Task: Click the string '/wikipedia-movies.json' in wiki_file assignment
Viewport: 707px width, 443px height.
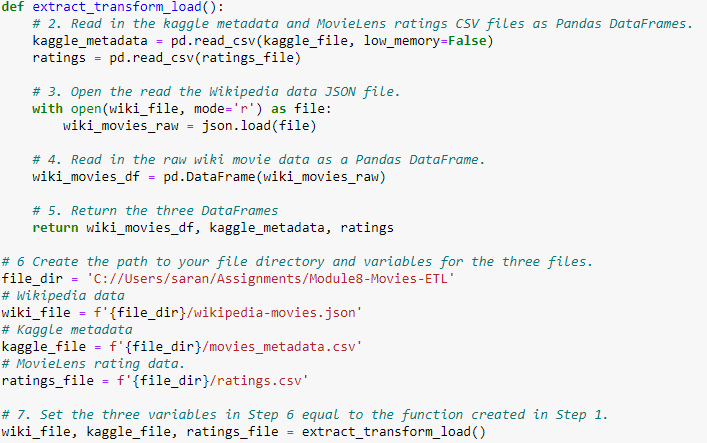Action: click(274, 313)
